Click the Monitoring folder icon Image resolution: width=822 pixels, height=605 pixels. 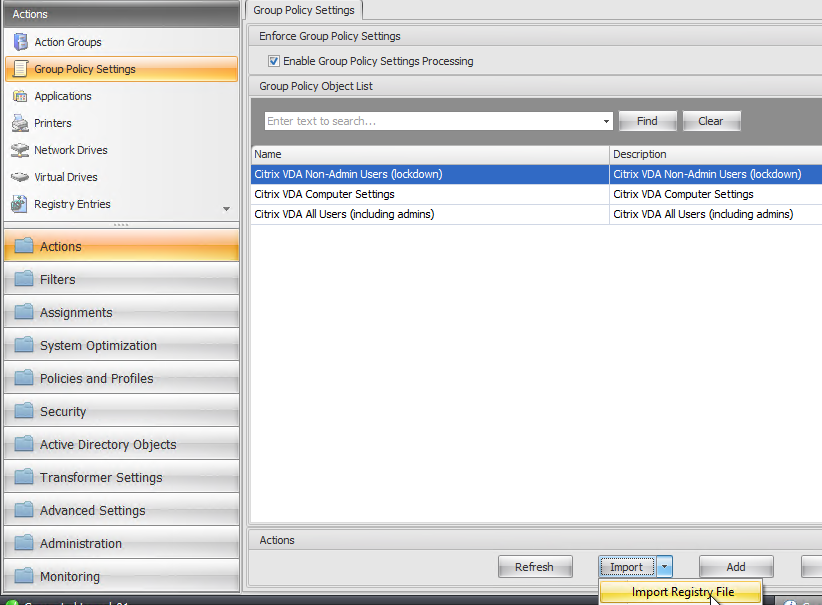coord(24,576)
